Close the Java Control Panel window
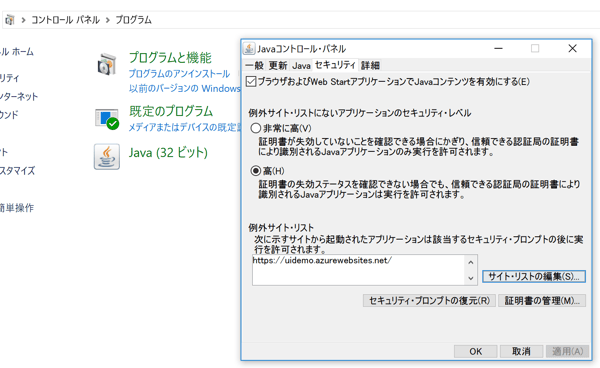 pyautogui.click(x=572, y=49)
